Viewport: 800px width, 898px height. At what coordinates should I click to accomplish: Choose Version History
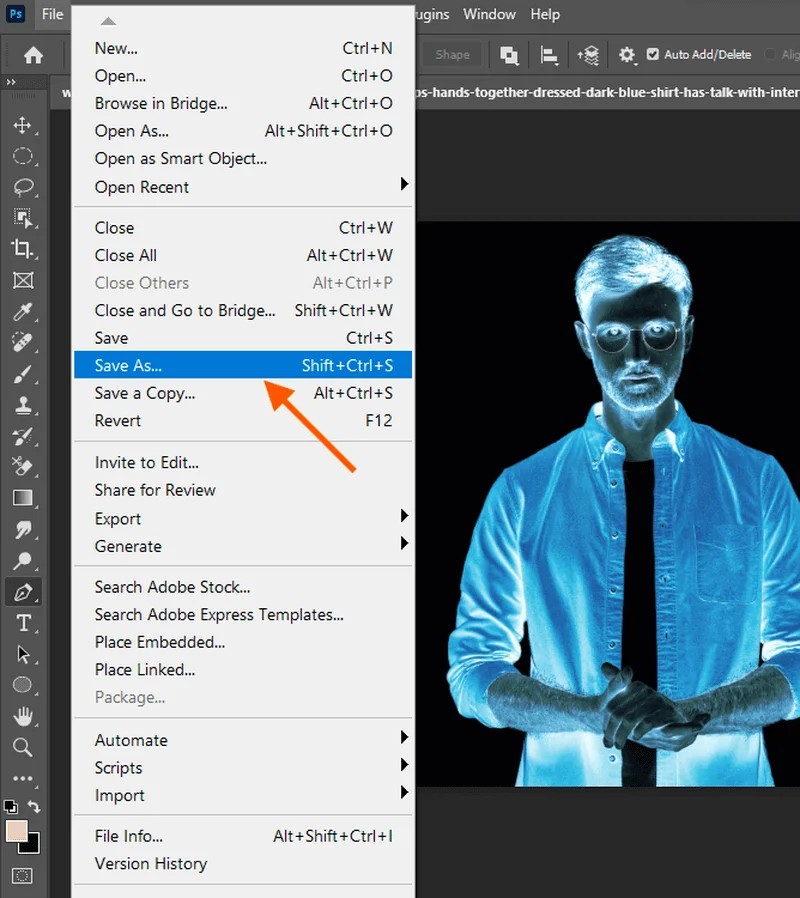[243, 864]
